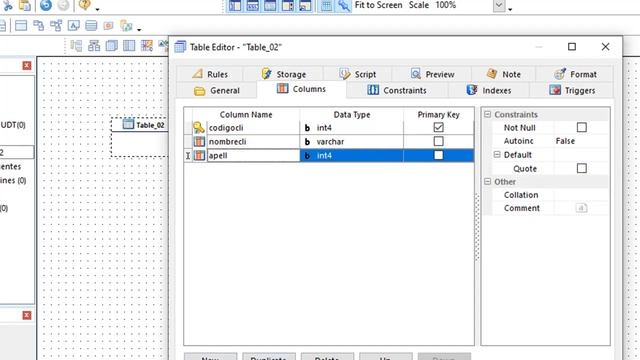Check Primary Key for apell row
The height and width of the screenshot is (360, 640).
(438, 155)
